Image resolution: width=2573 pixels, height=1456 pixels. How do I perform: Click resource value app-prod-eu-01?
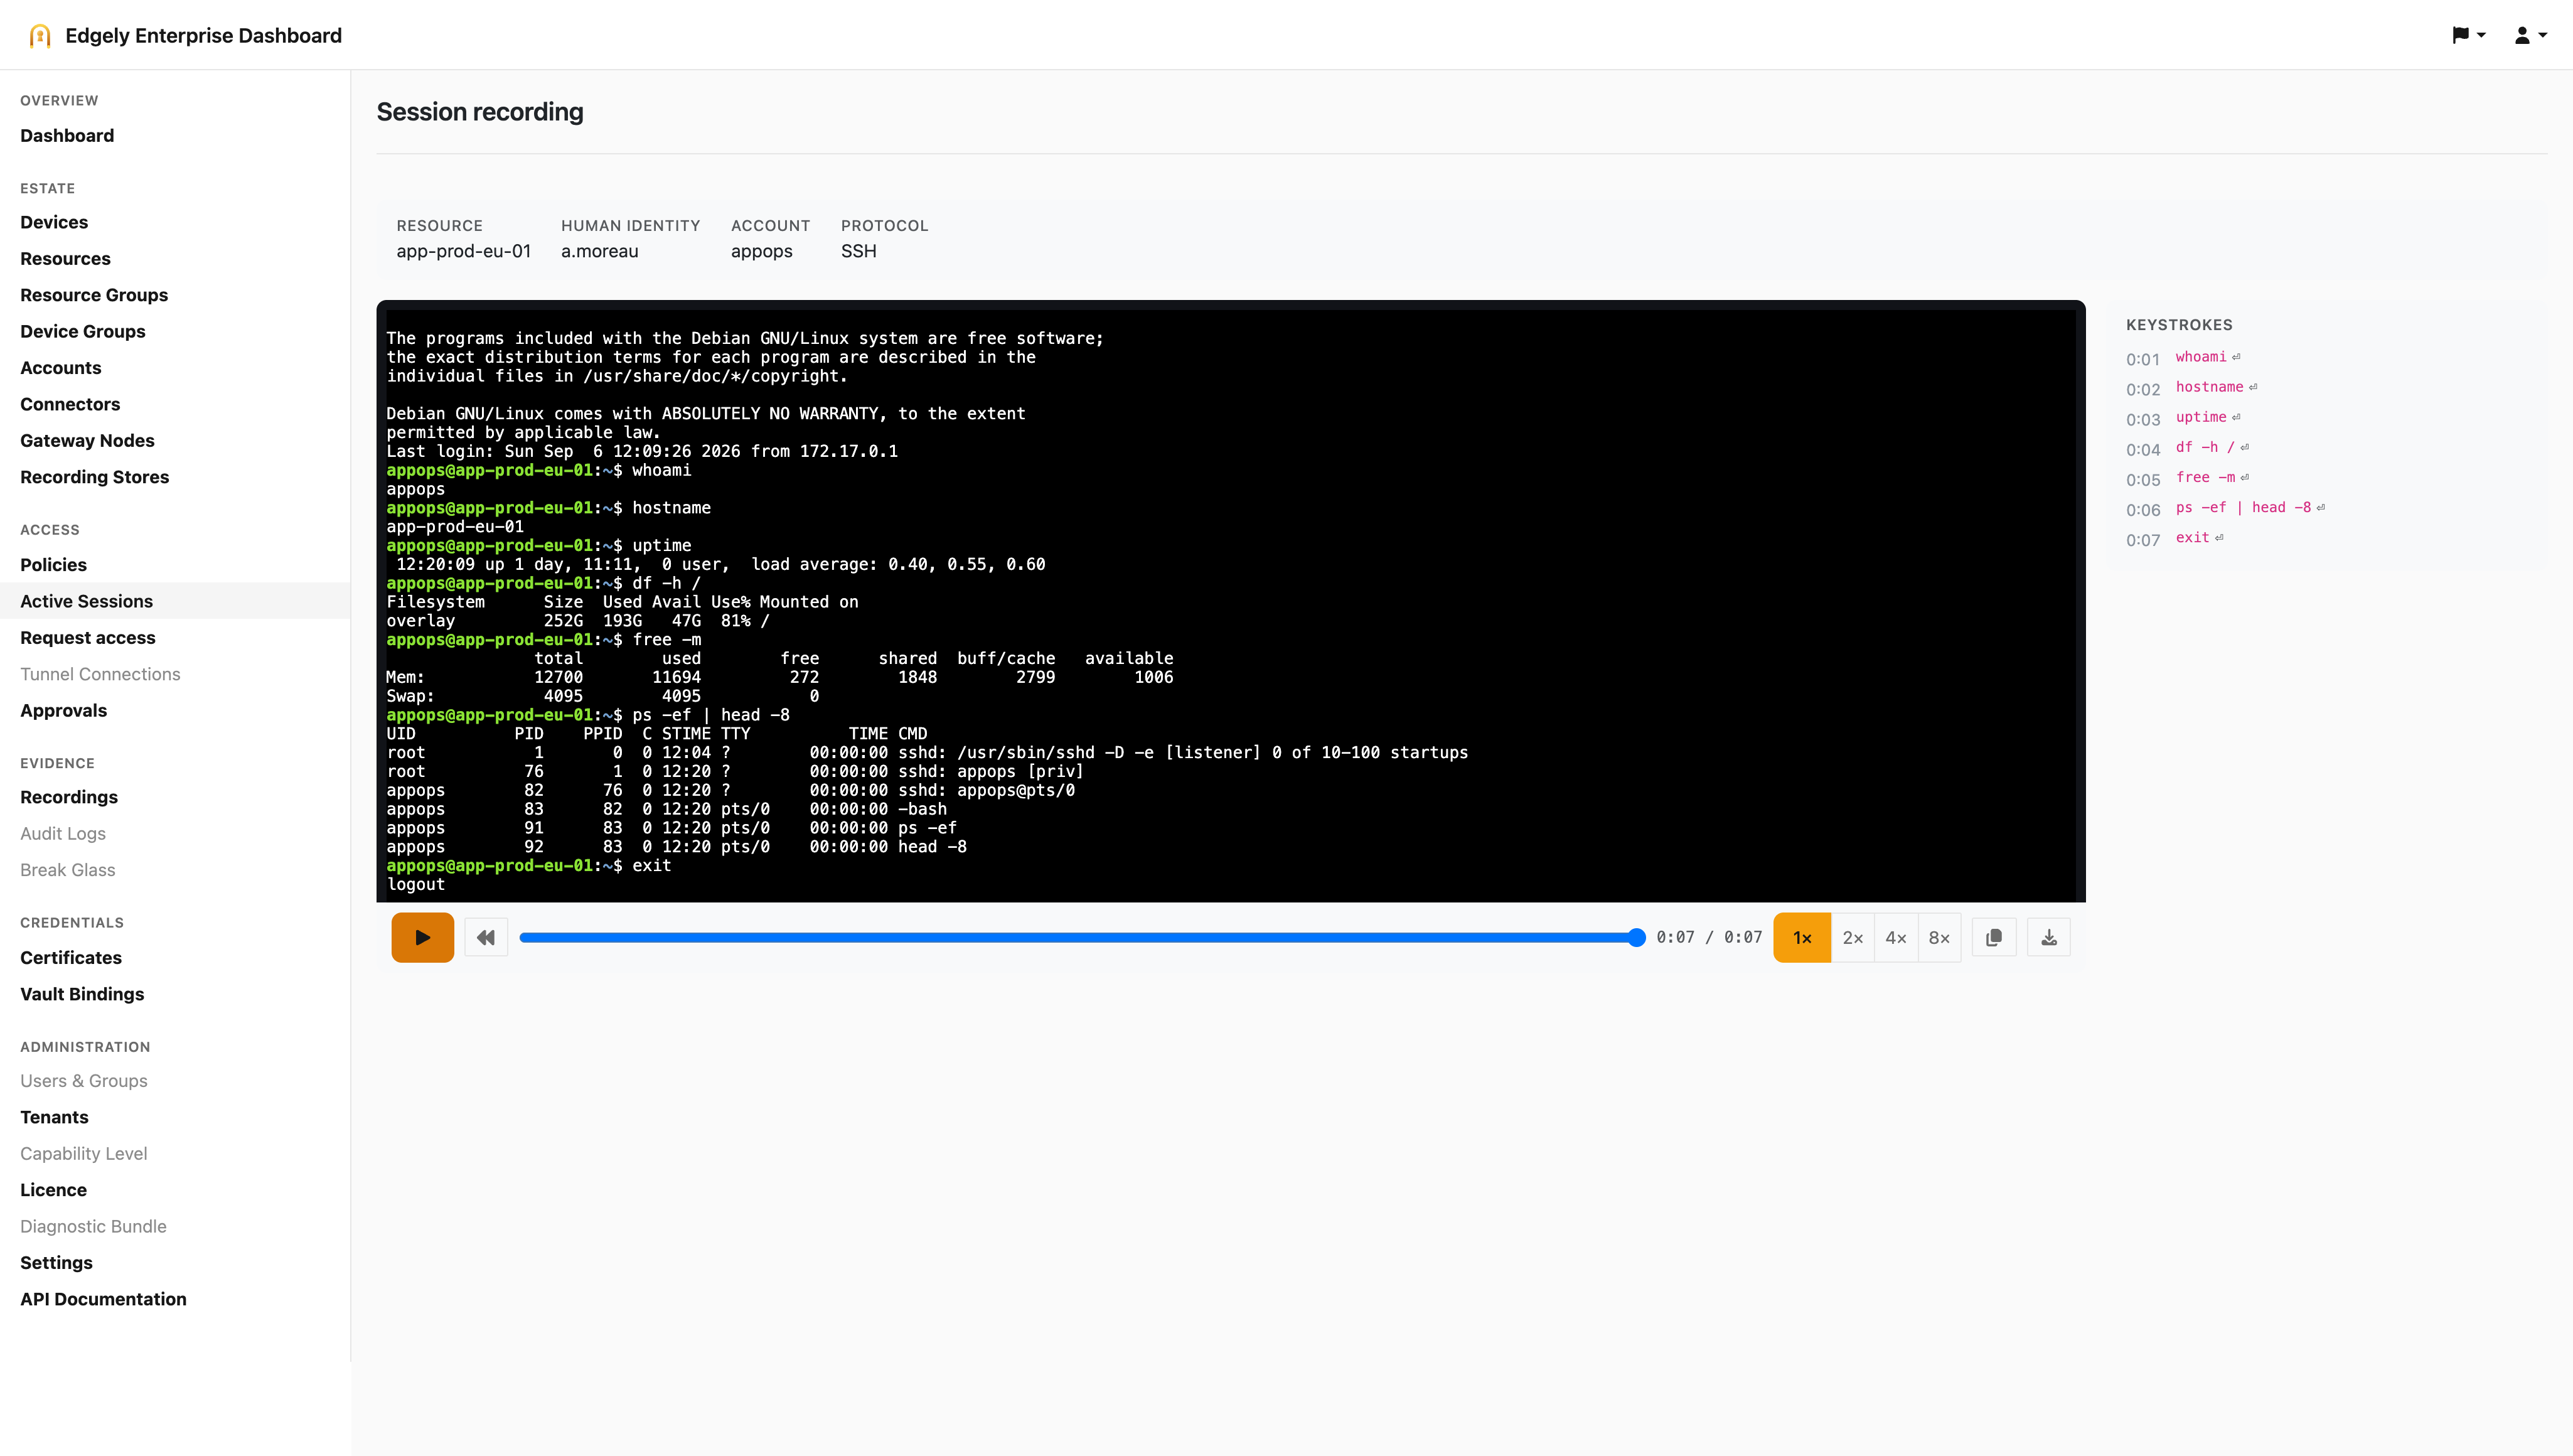(x=463, y=251)
